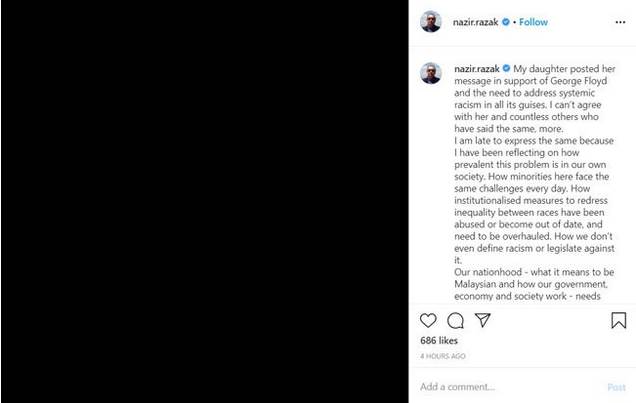Open the header username nazir.razak
The image size is (636, 403).
pos(475,22)
